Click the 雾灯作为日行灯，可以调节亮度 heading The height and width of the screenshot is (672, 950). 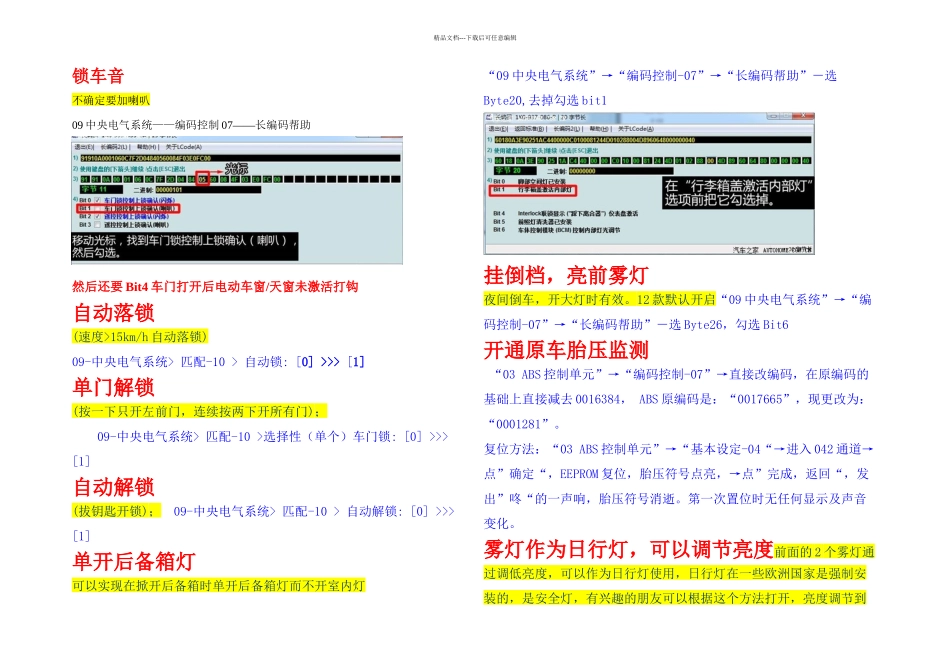coord(628,549)
